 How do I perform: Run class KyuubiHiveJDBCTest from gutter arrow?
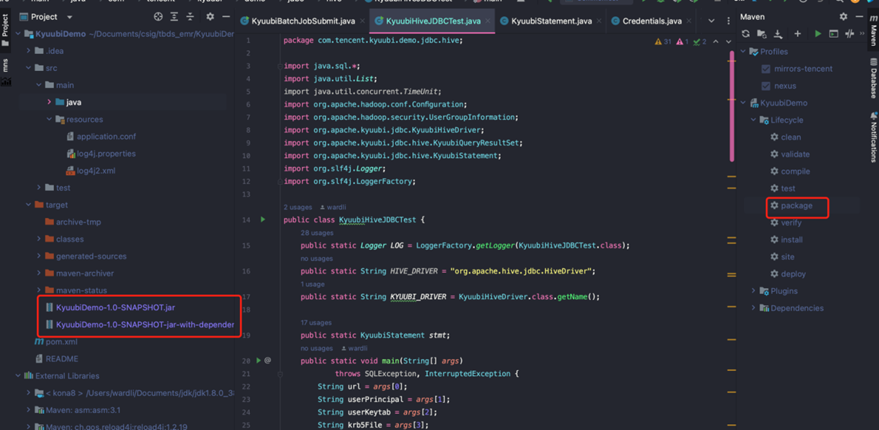pos(263,219)
